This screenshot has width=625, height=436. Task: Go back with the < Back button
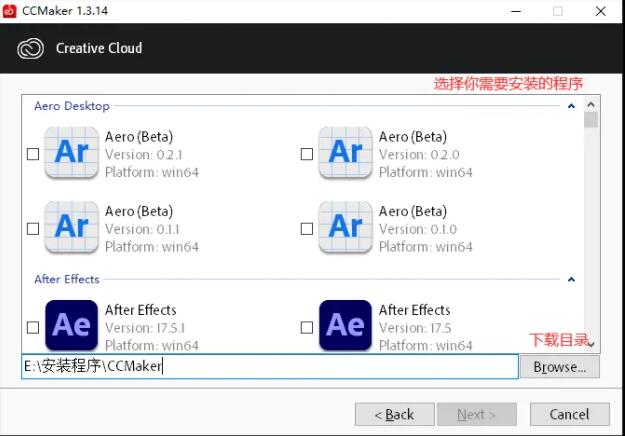point(395,414)
